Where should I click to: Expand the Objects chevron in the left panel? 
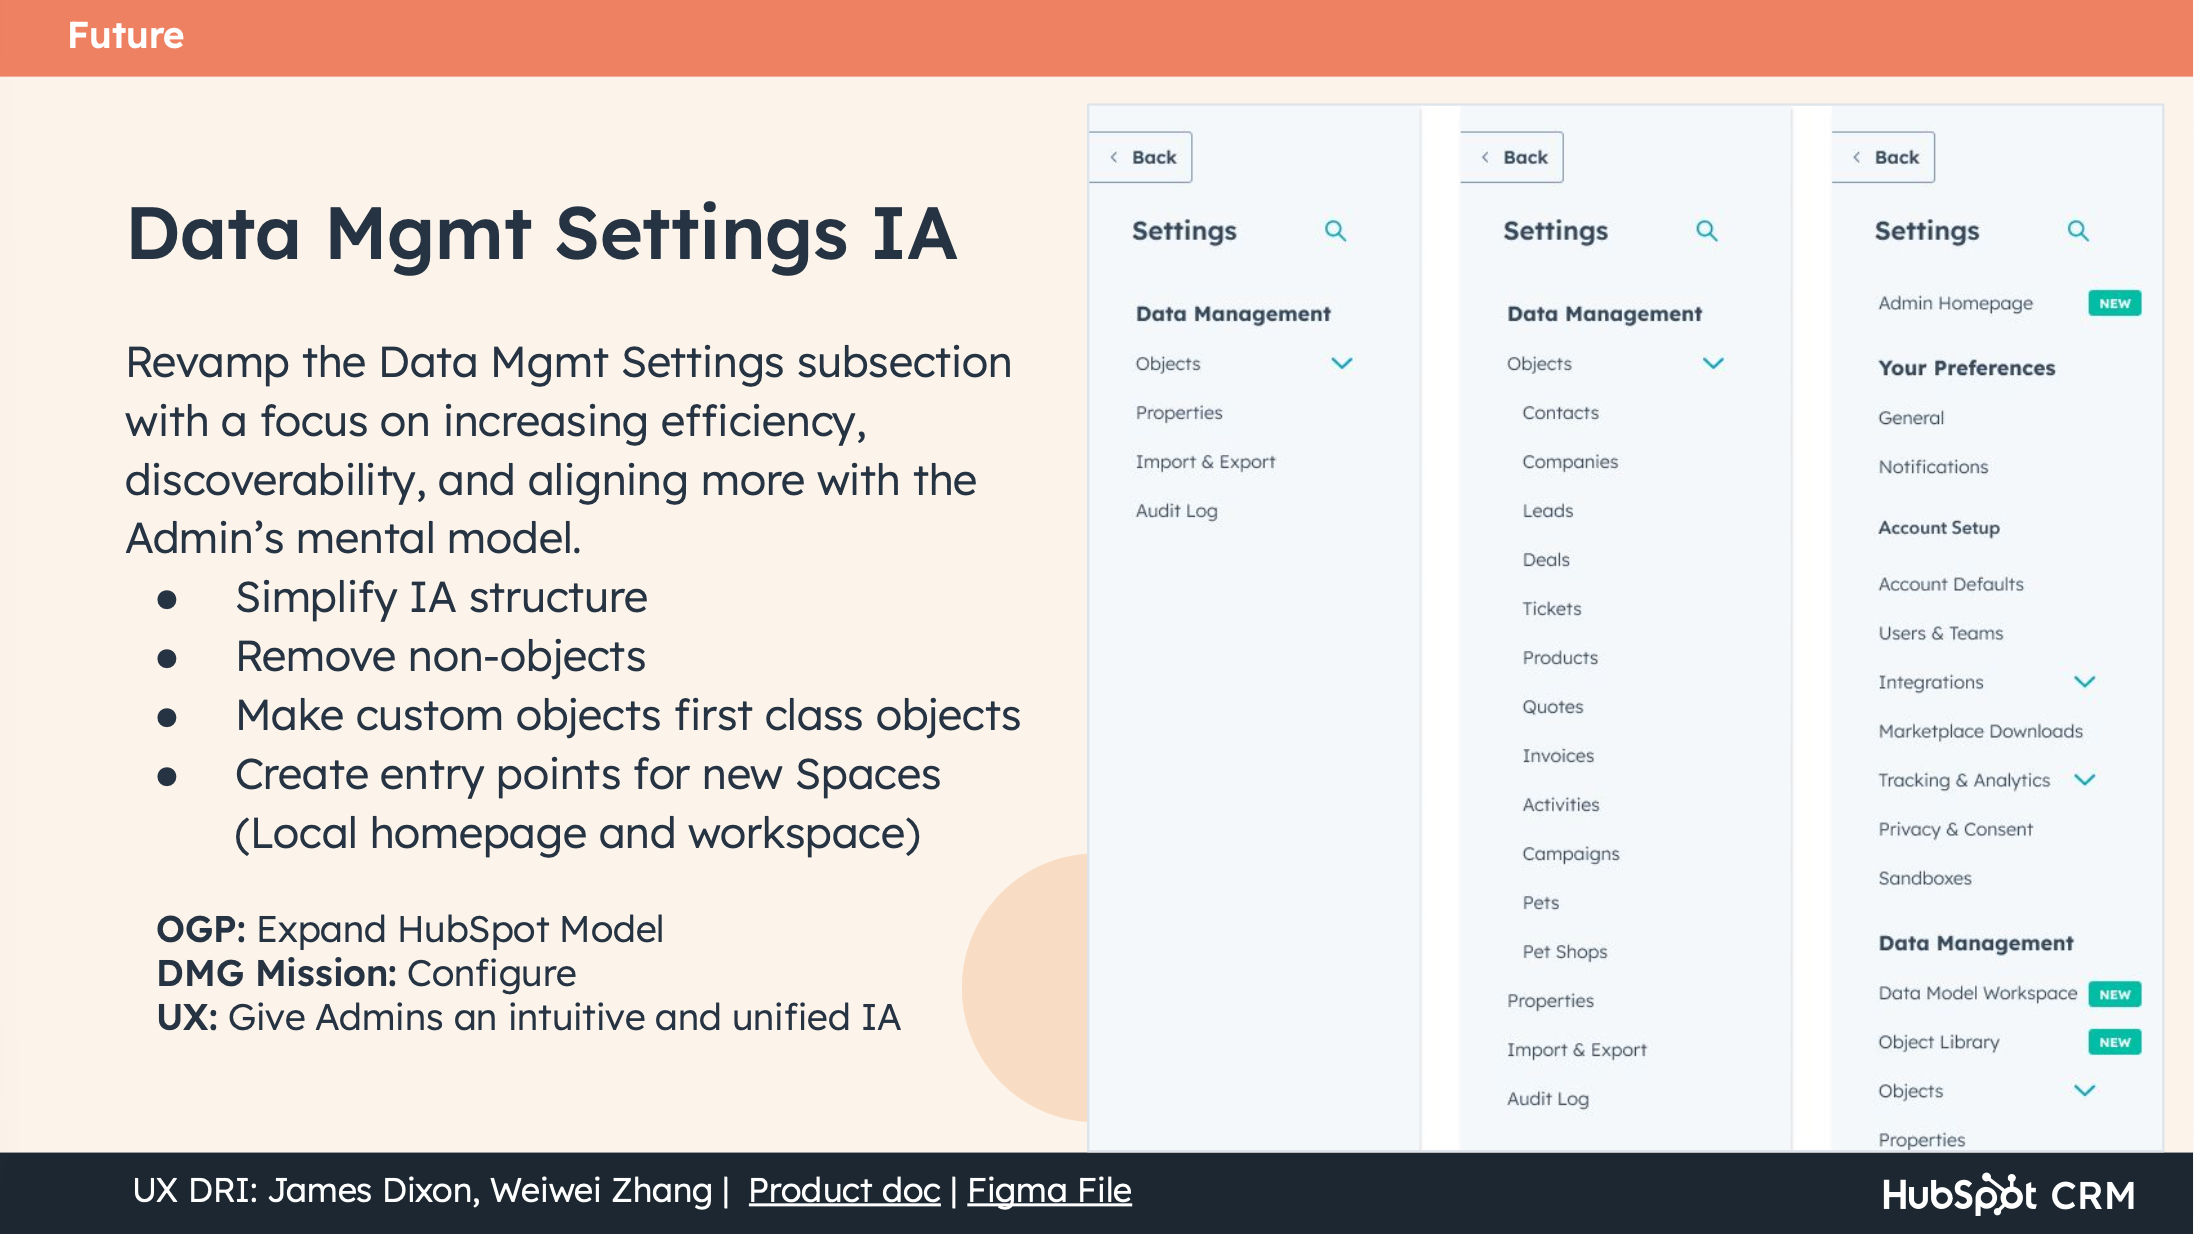pos(1341,363)
